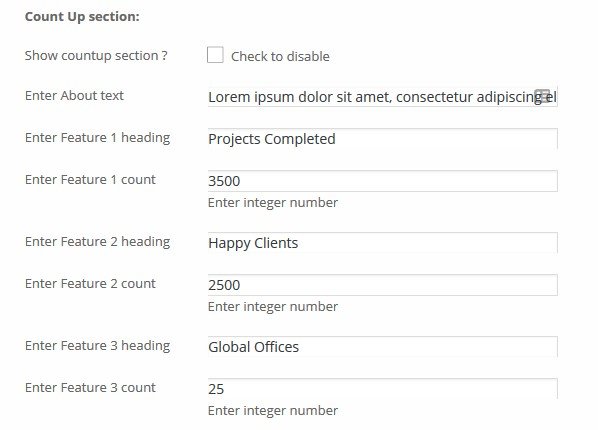Focus the About text Lorem ipsum field
This screenshot has width=598, height=430.
pyautogui.click(x=383, y=97)
